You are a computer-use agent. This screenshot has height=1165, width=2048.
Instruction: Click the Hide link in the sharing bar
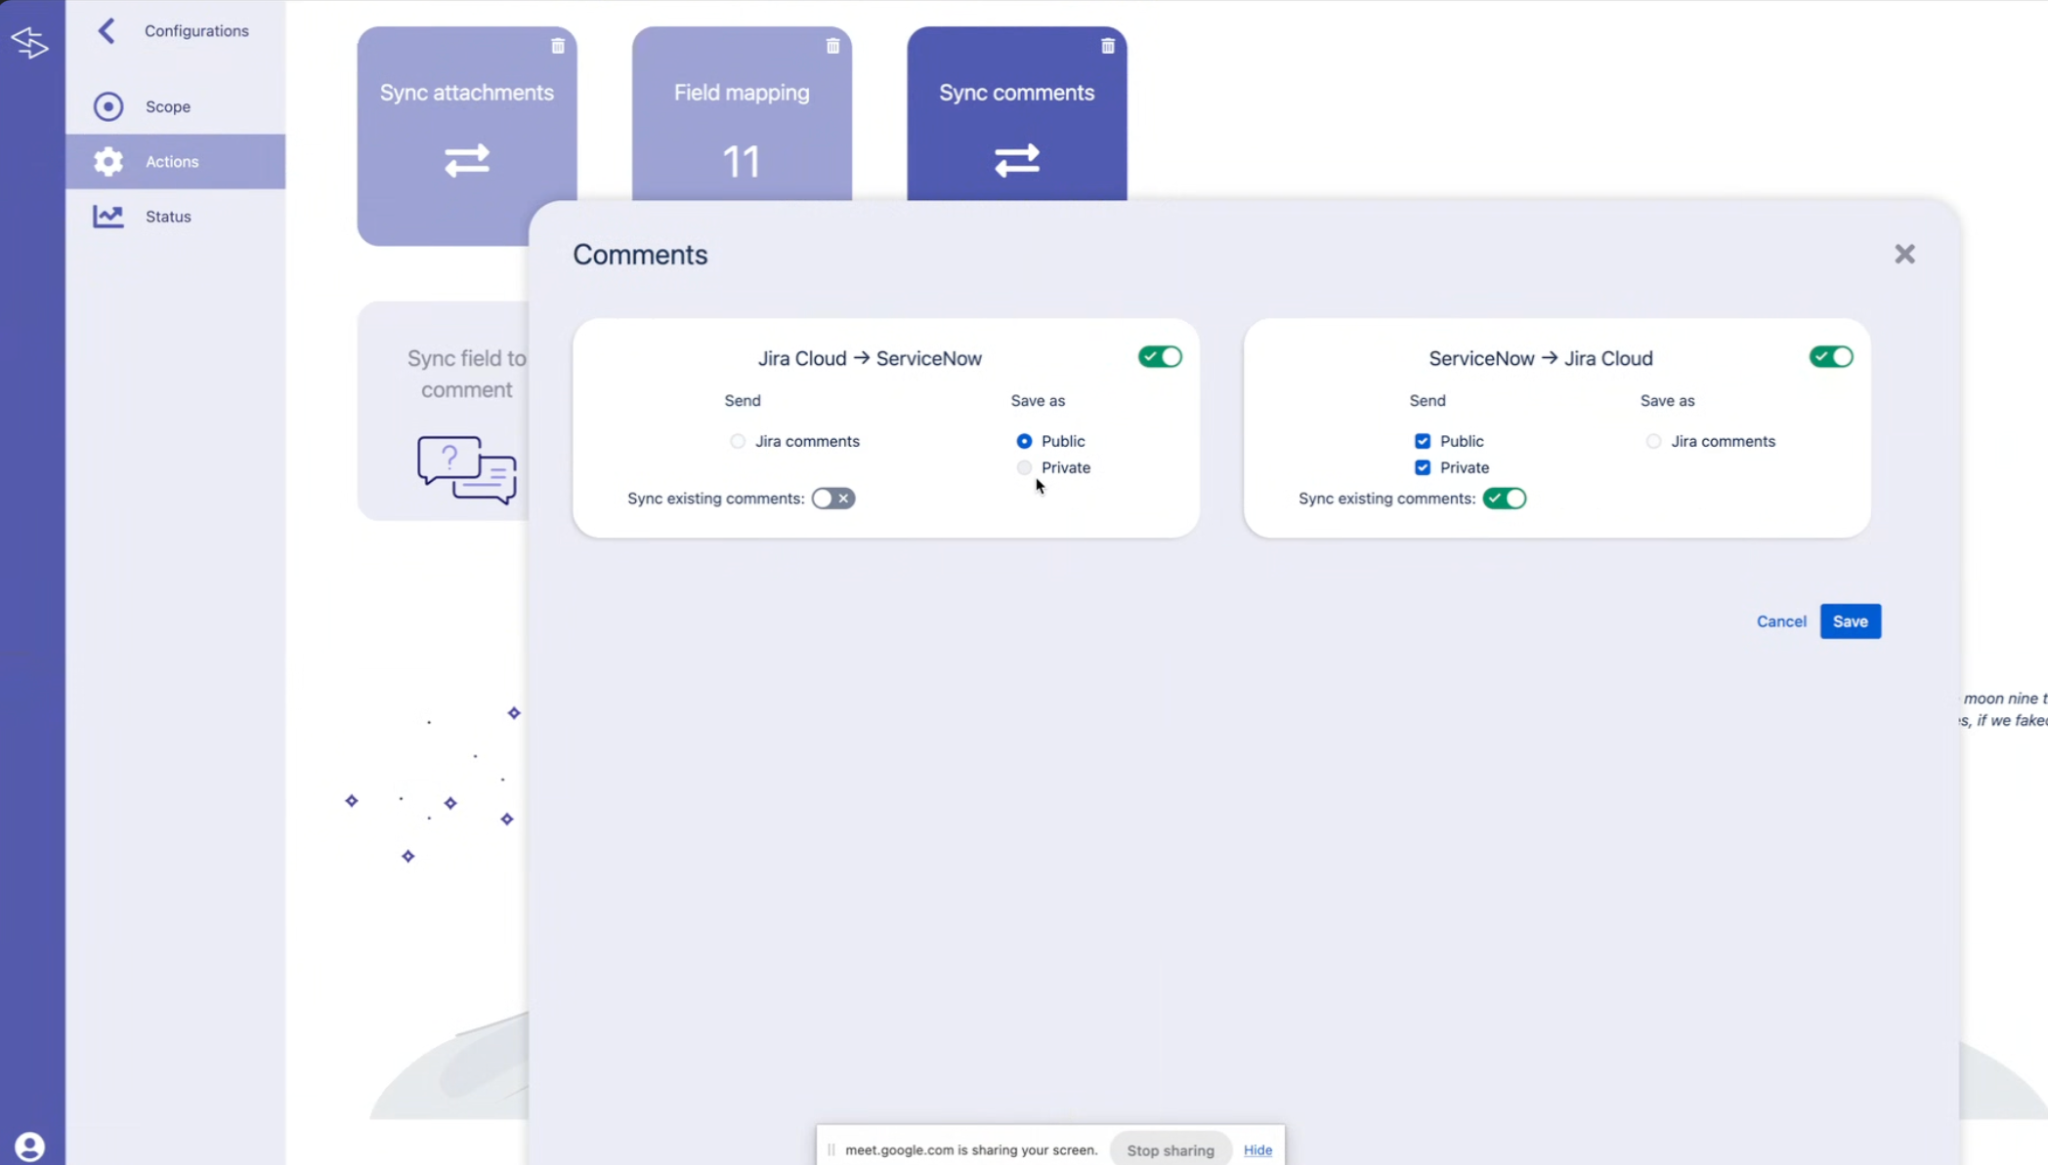[1257, 1150]
